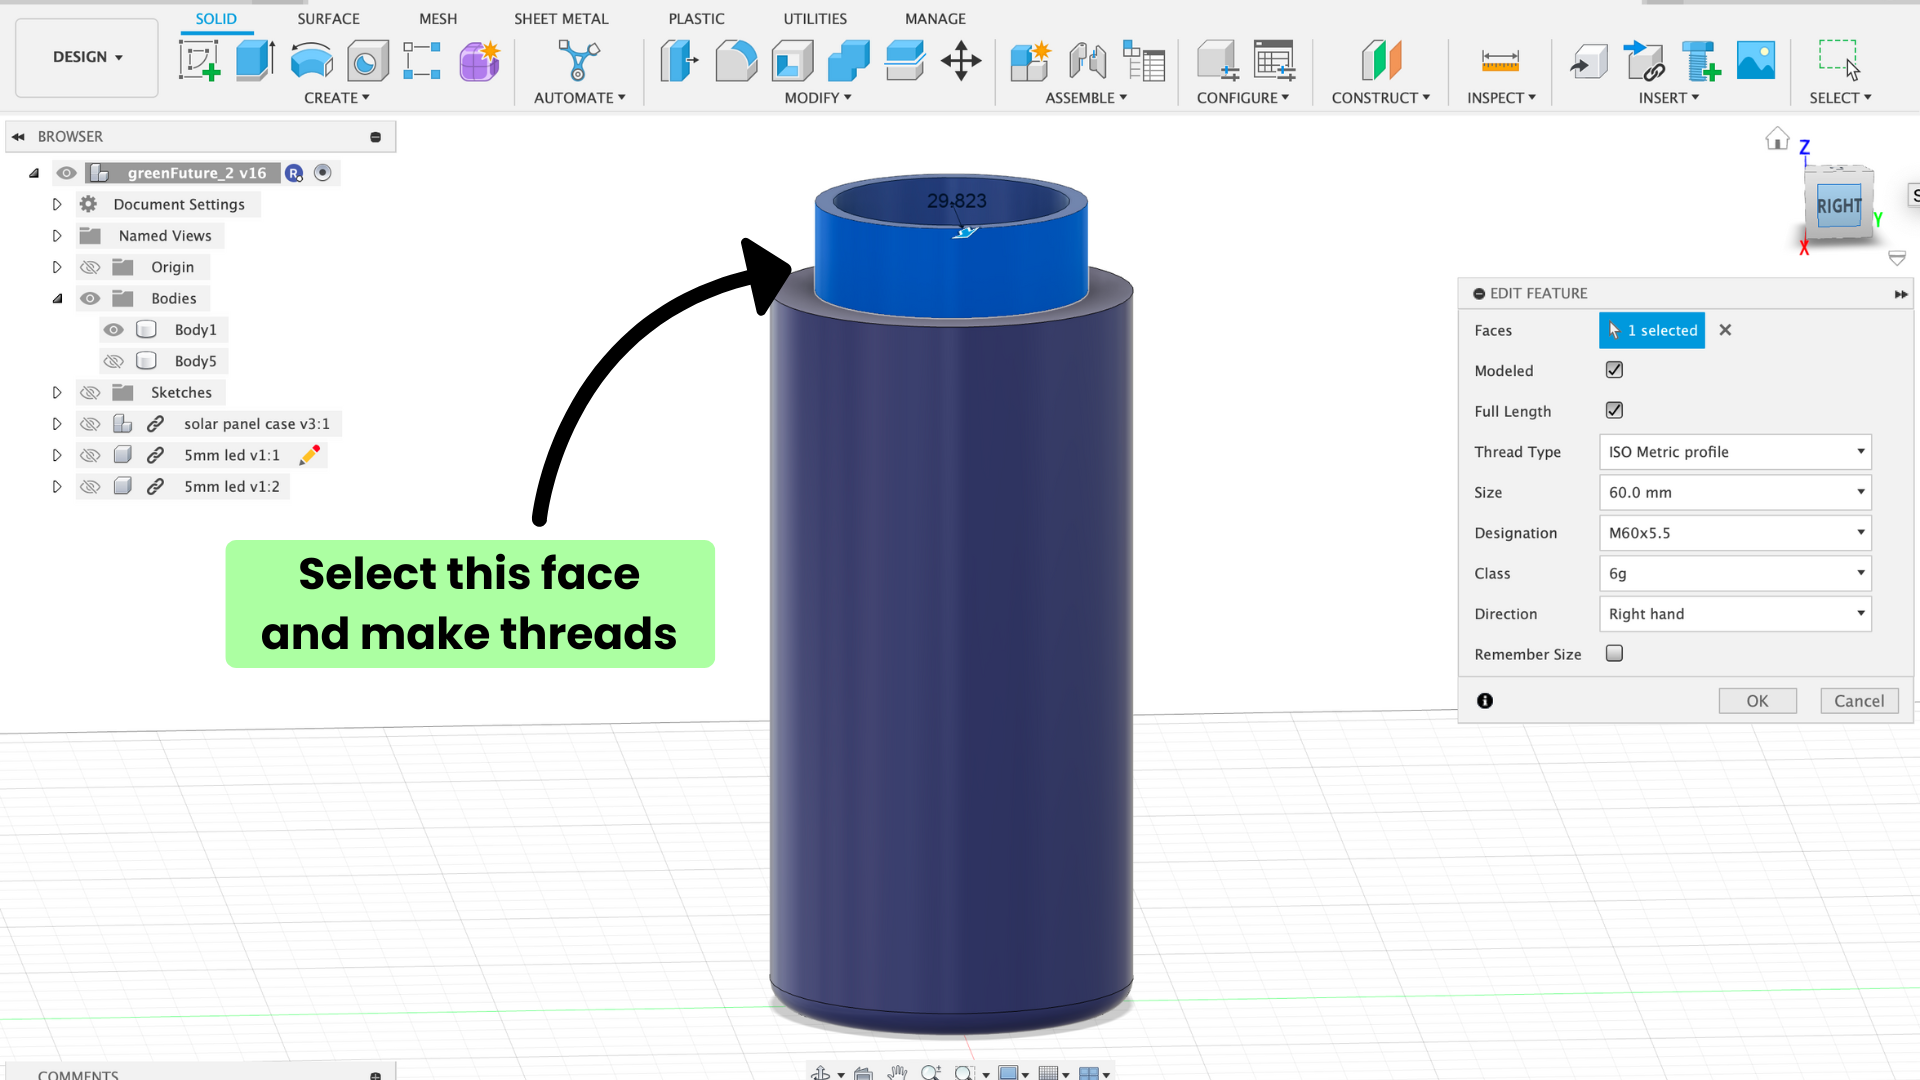The width and height of the screenshot is (1920, 1080).
Task: Click the Joint tool icon
Action: point(1087,61)
